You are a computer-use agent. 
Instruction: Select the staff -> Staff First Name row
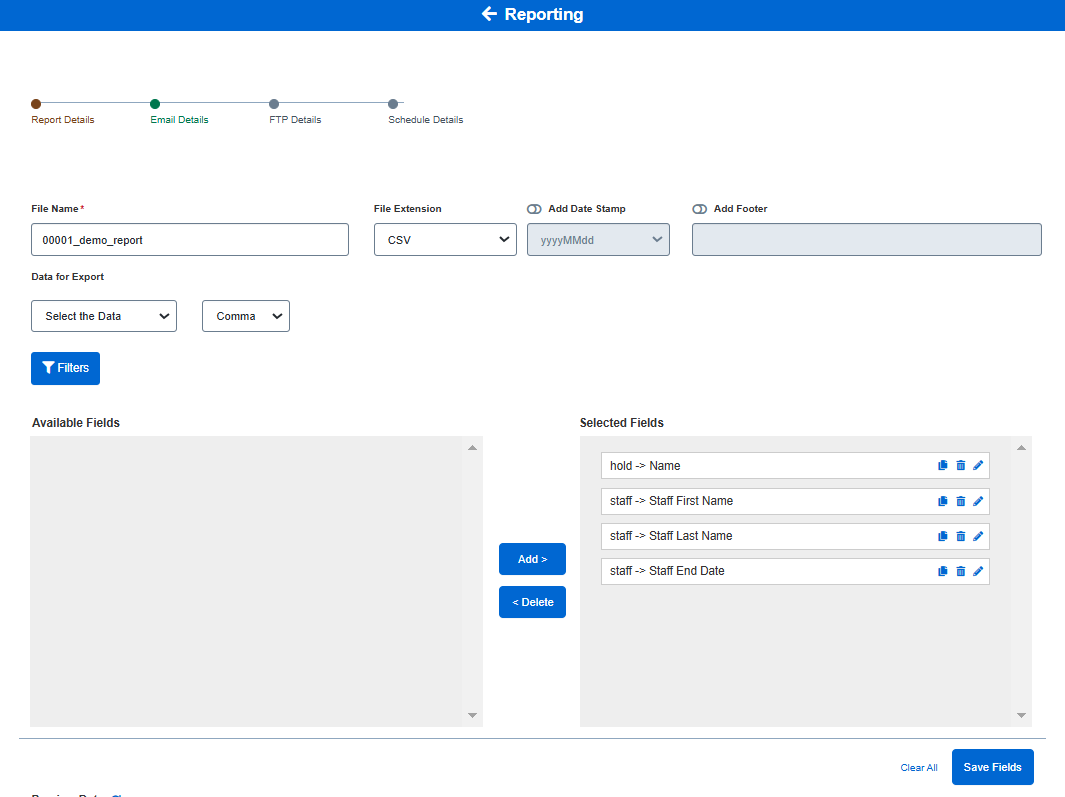click(795, 501)
